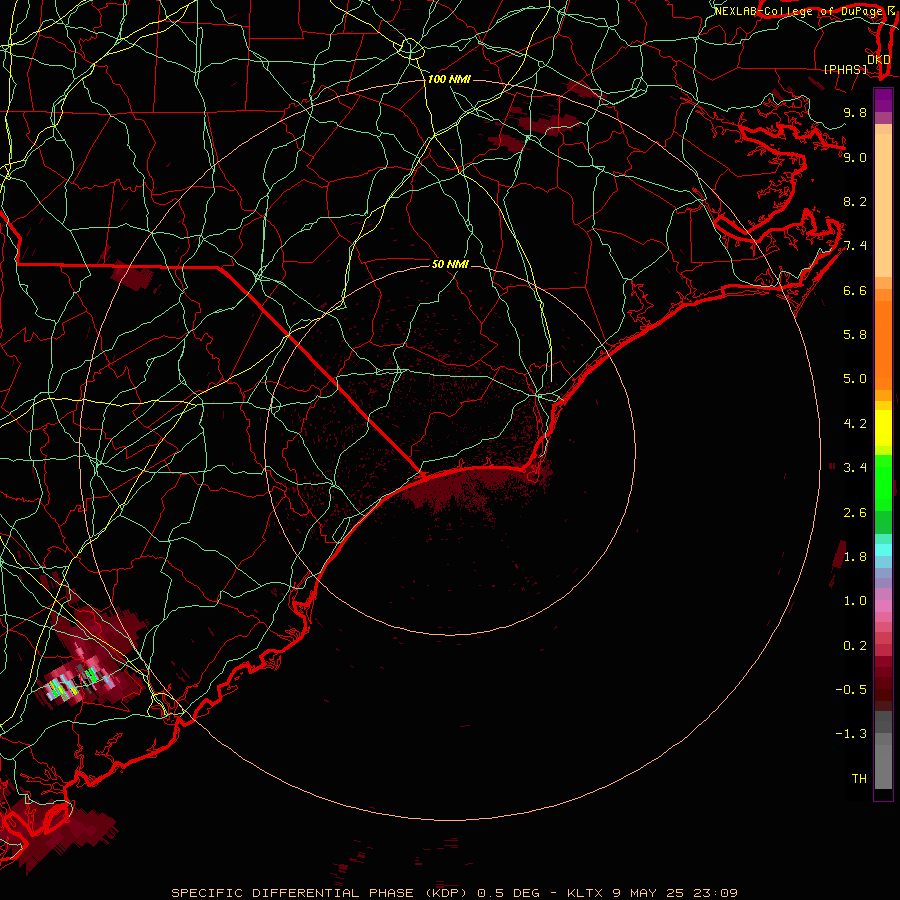
Task: Click the [PHAS] label above the color scale
Action: pyautogui.click(x=845, y=69)
